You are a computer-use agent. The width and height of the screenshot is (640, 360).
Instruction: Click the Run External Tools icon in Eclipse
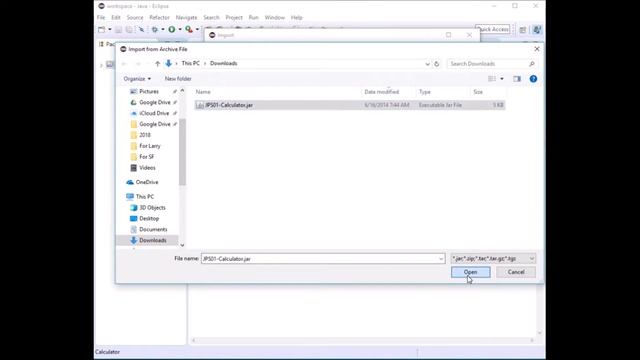coord(189,29)
